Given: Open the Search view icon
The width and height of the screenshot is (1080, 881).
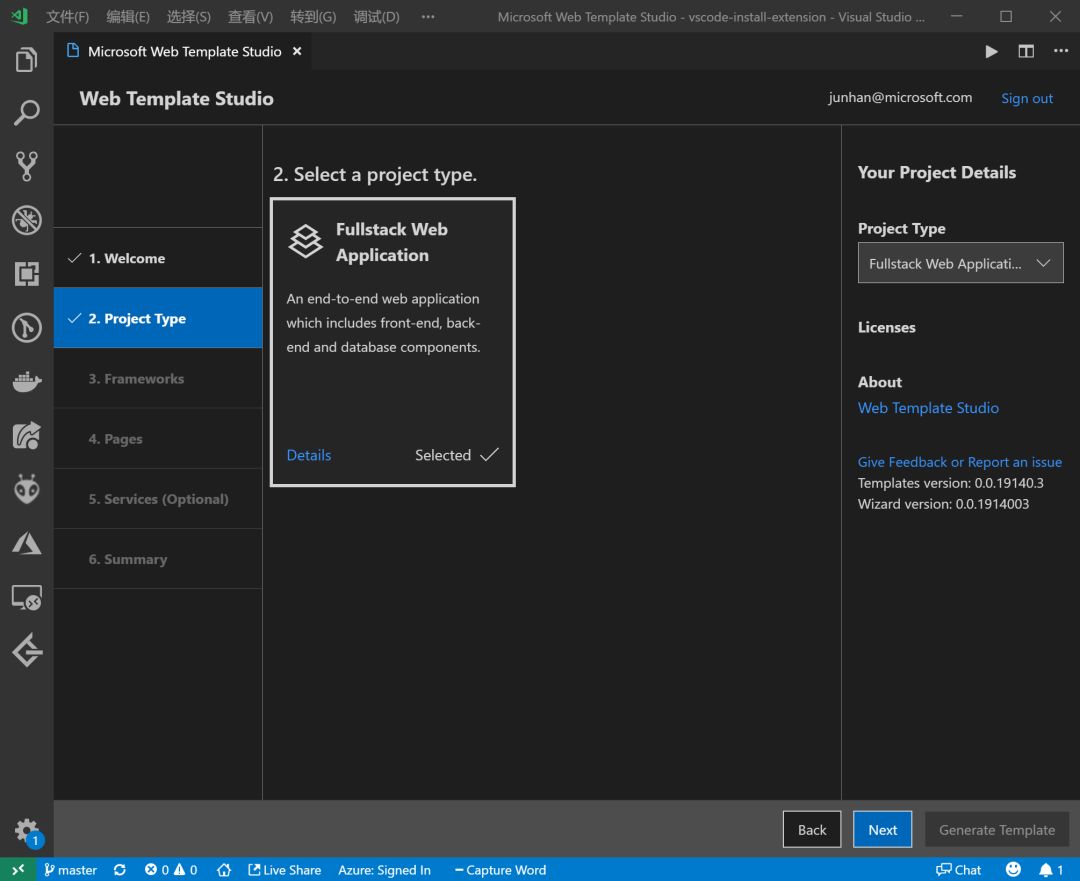Looking at the screenshot, I should pyautogui.click(x=26, y=112).
